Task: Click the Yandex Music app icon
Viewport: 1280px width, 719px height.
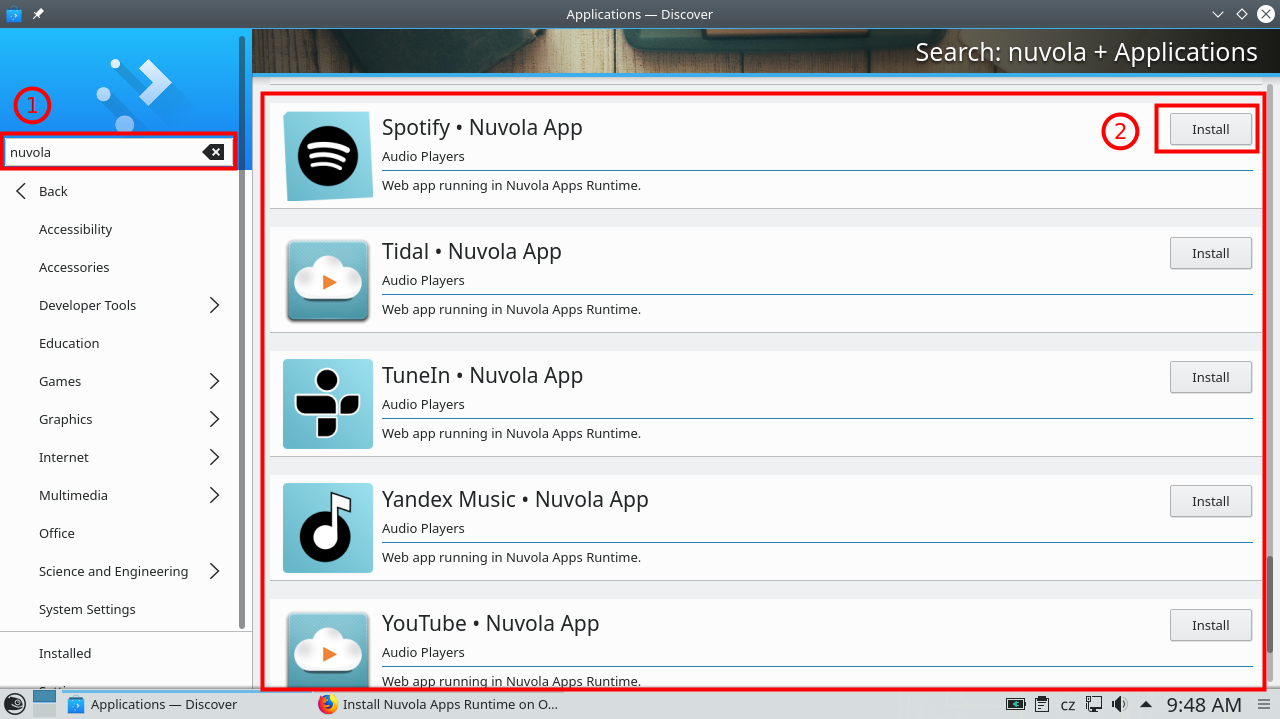Action: pyautogui.click(x=328, y=528)
